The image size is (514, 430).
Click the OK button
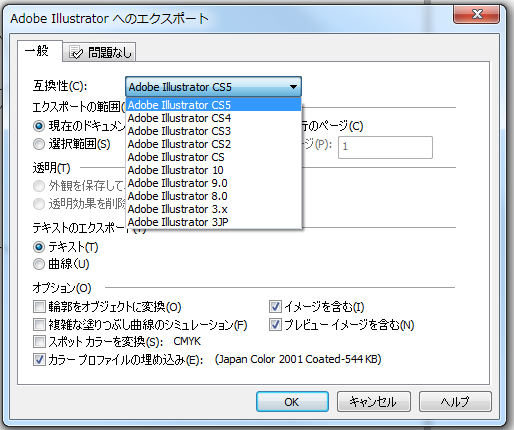292,402
